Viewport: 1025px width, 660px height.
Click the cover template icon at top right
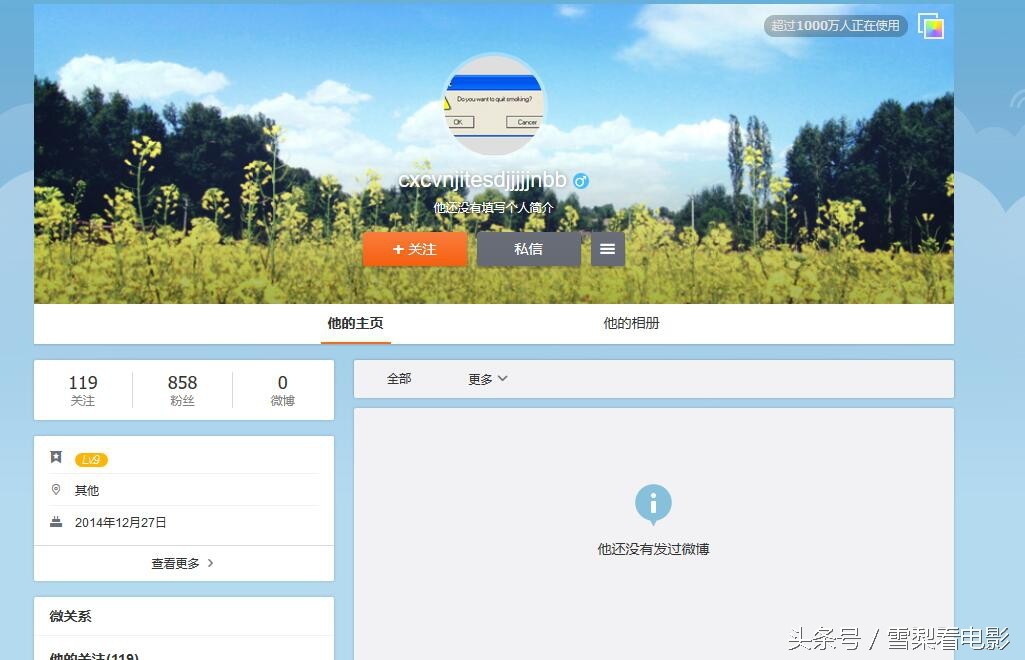click(x=931, y=26)
